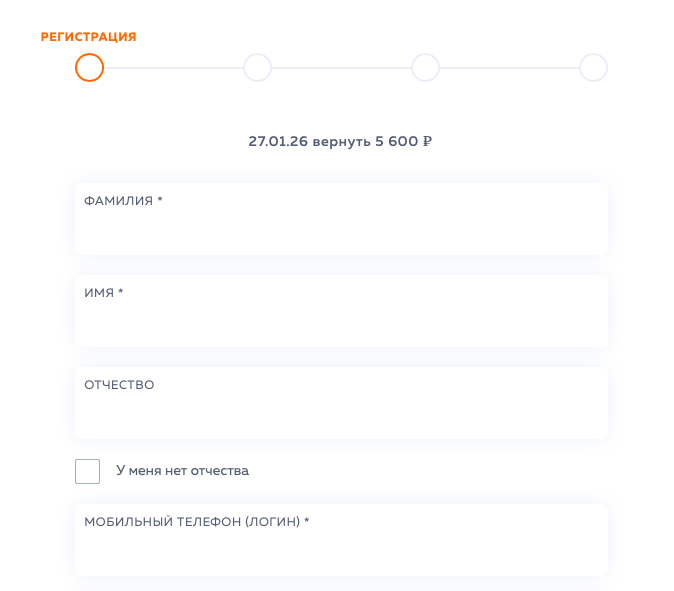Viewport: 674px width, 591px height.
Task: Click the «5 600 ₽» repayment amount
Action: pyautogui.click(x=403, y=142)
